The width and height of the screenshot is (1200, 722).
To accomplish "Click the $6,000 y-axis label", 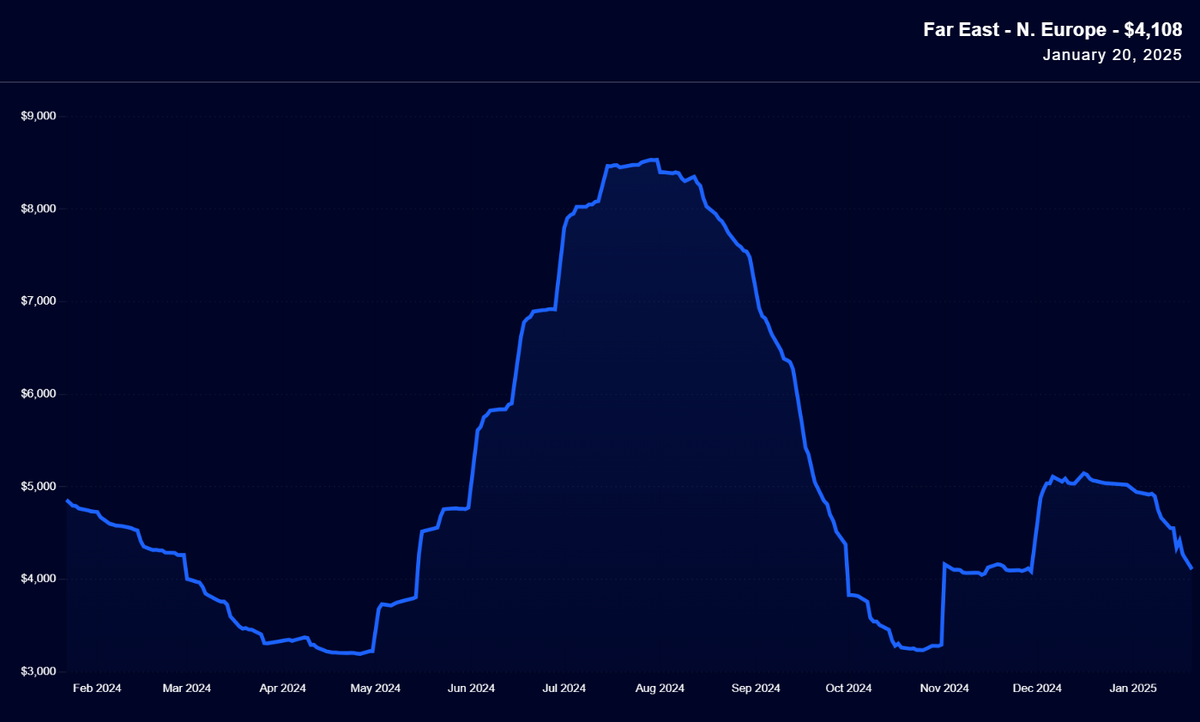I will click(x=39, y=394).
